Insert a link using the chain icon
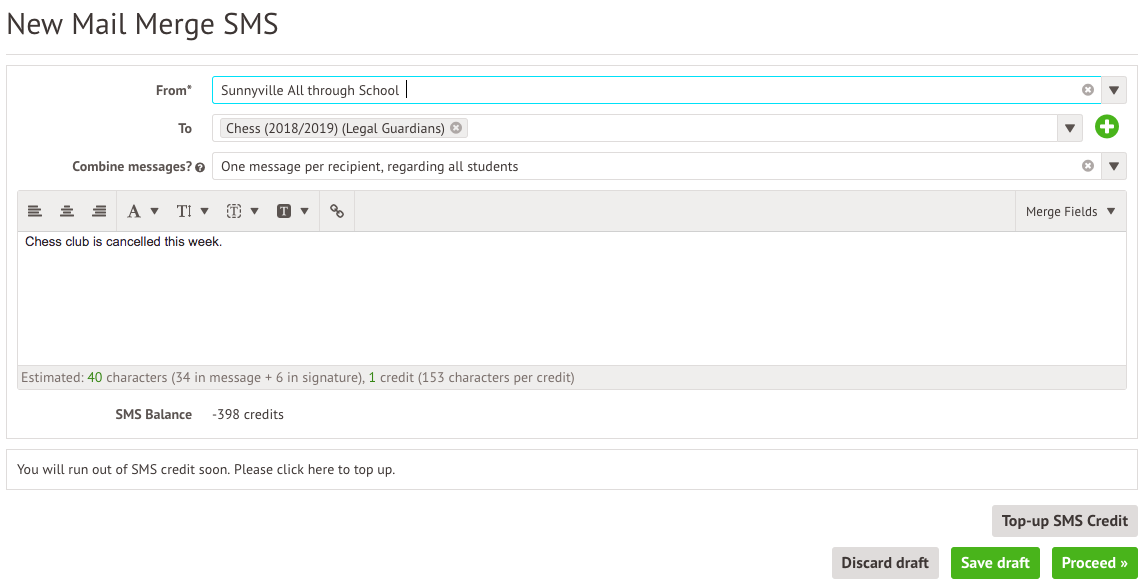1146x585 pixels. 337,211
